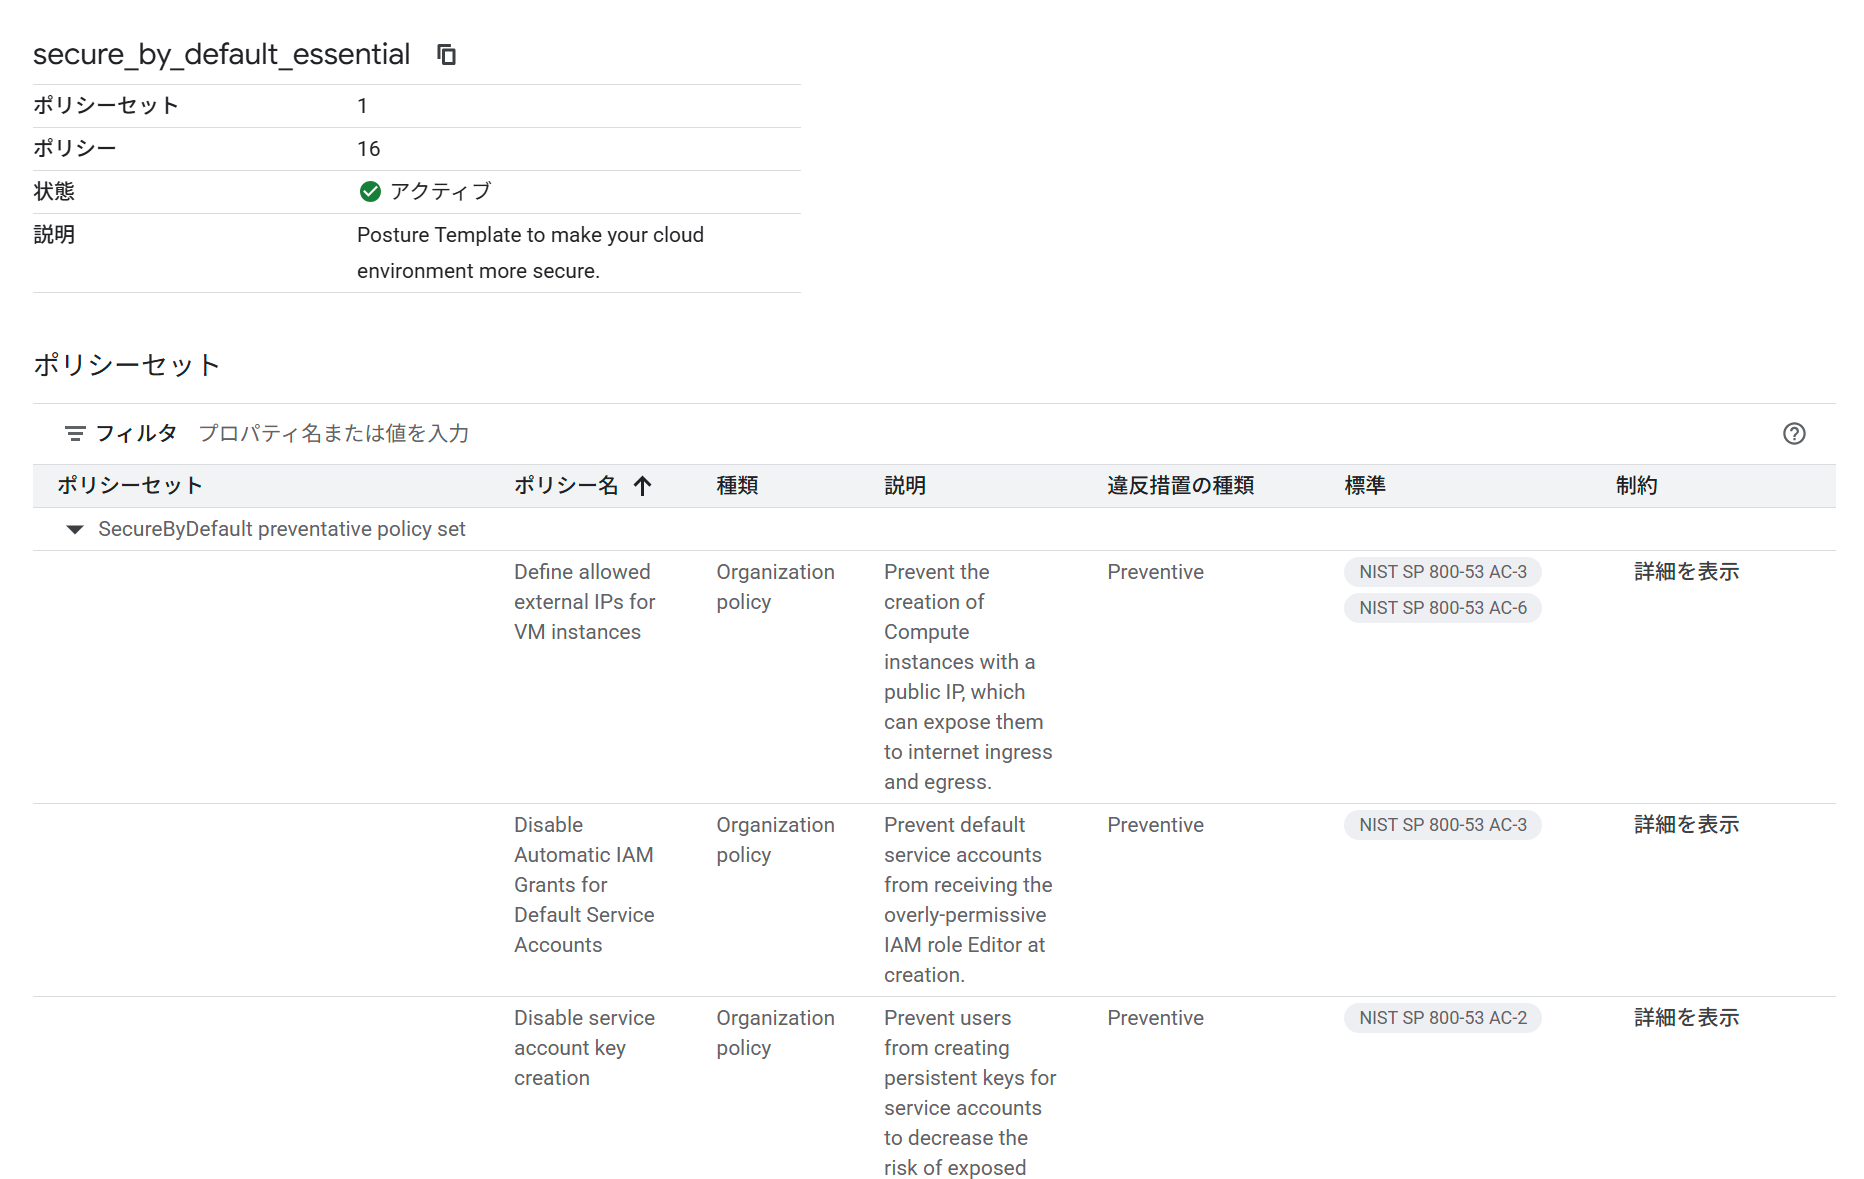
Task: Click the 違反措置の種類 column header
Action: coord(1180,486)
